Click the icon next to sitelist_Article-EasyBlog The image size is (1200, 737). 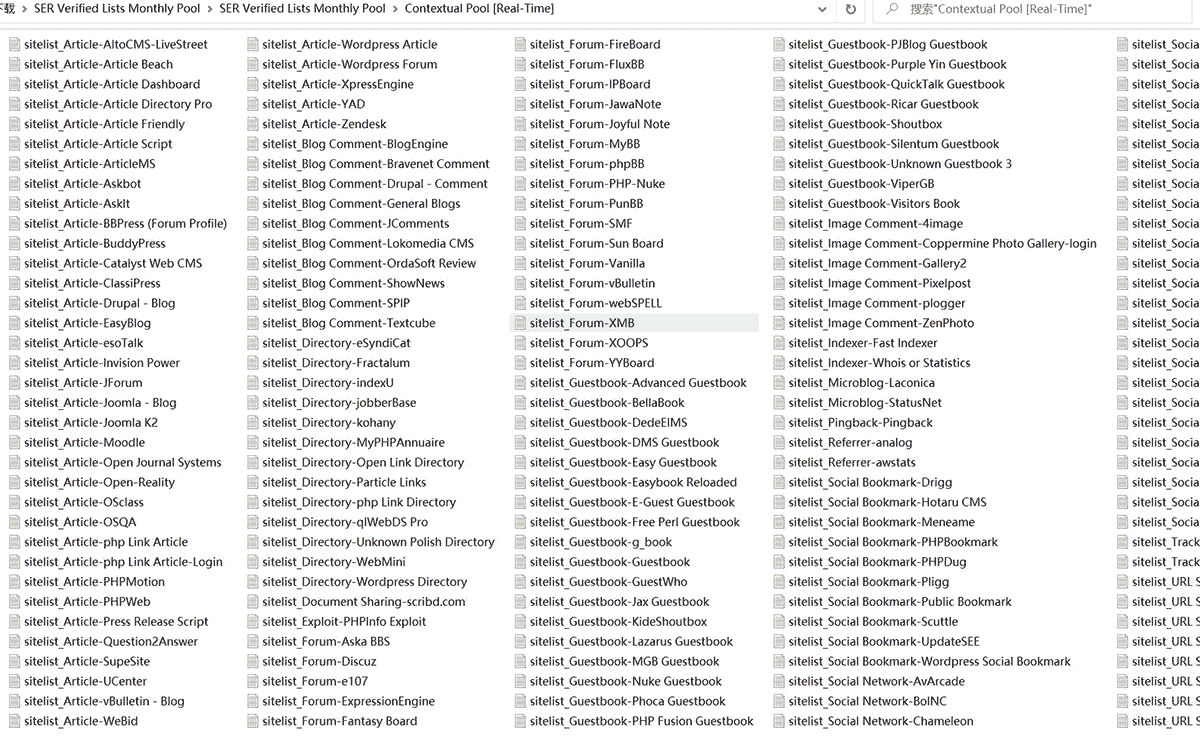(x=14, y=323)
